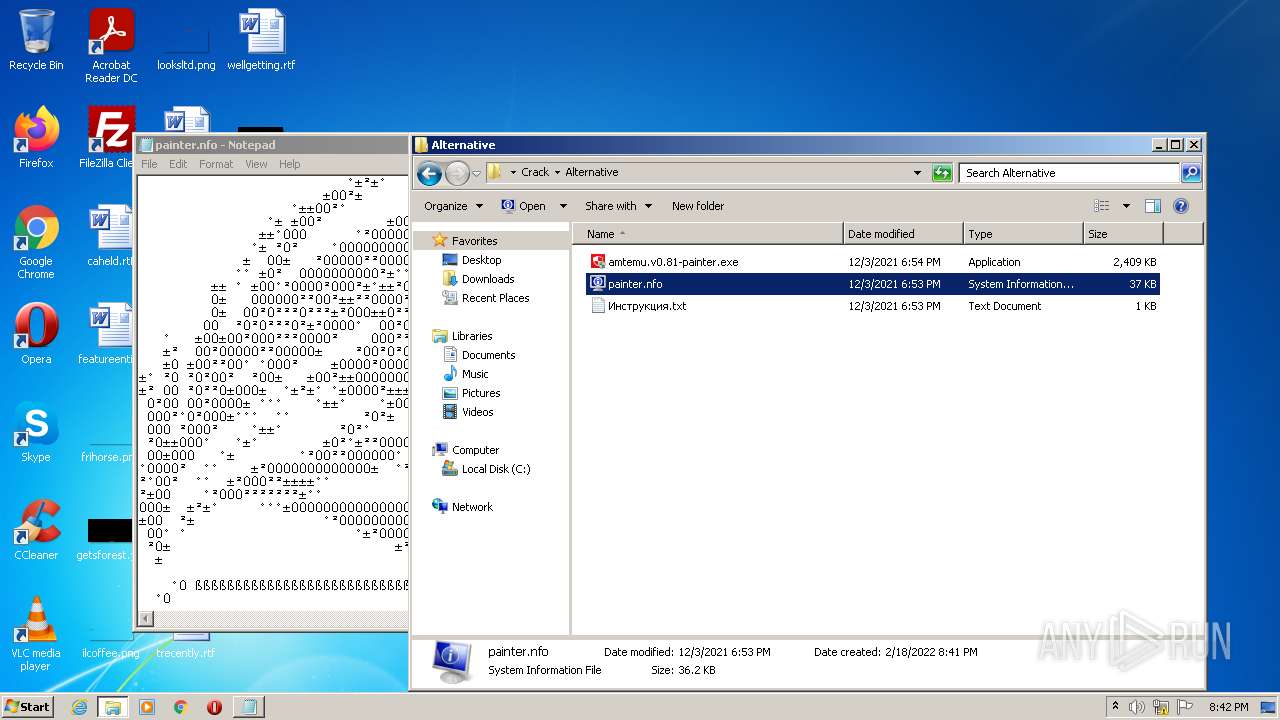This screenshot has height=720, width=1280.
Task: Click Chrome icon in the taskbar
Action: pyautogui.click(x=181, y=707)
